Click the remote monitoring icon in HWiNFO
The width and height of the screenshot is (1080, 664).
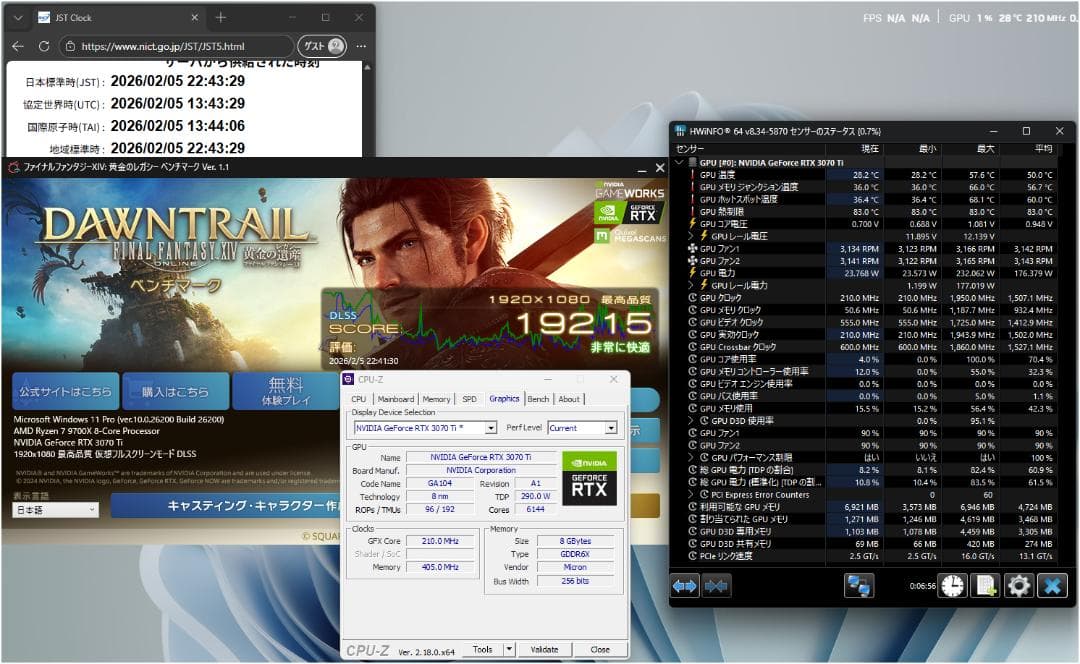(x=858, y=585)
